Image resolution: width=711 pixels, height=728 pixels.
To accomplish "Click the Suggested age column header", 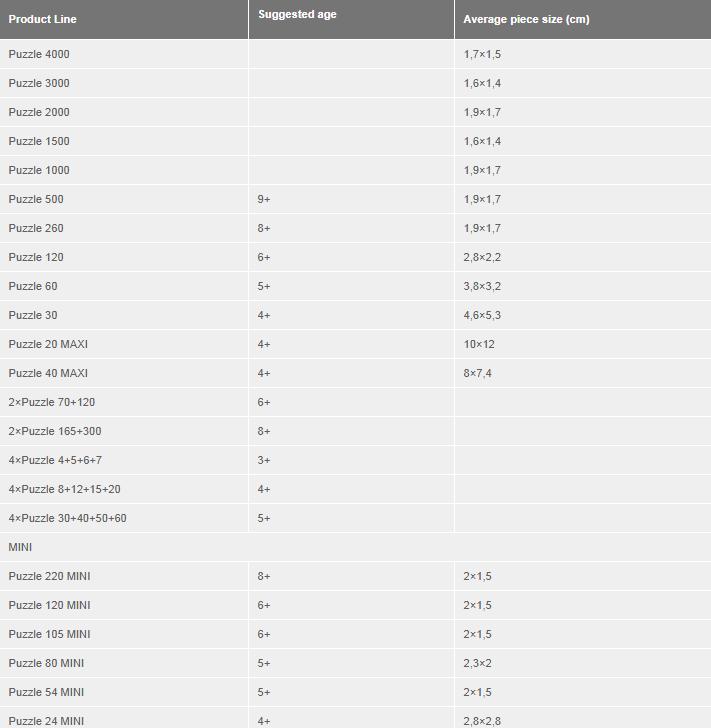I will 297,14.
